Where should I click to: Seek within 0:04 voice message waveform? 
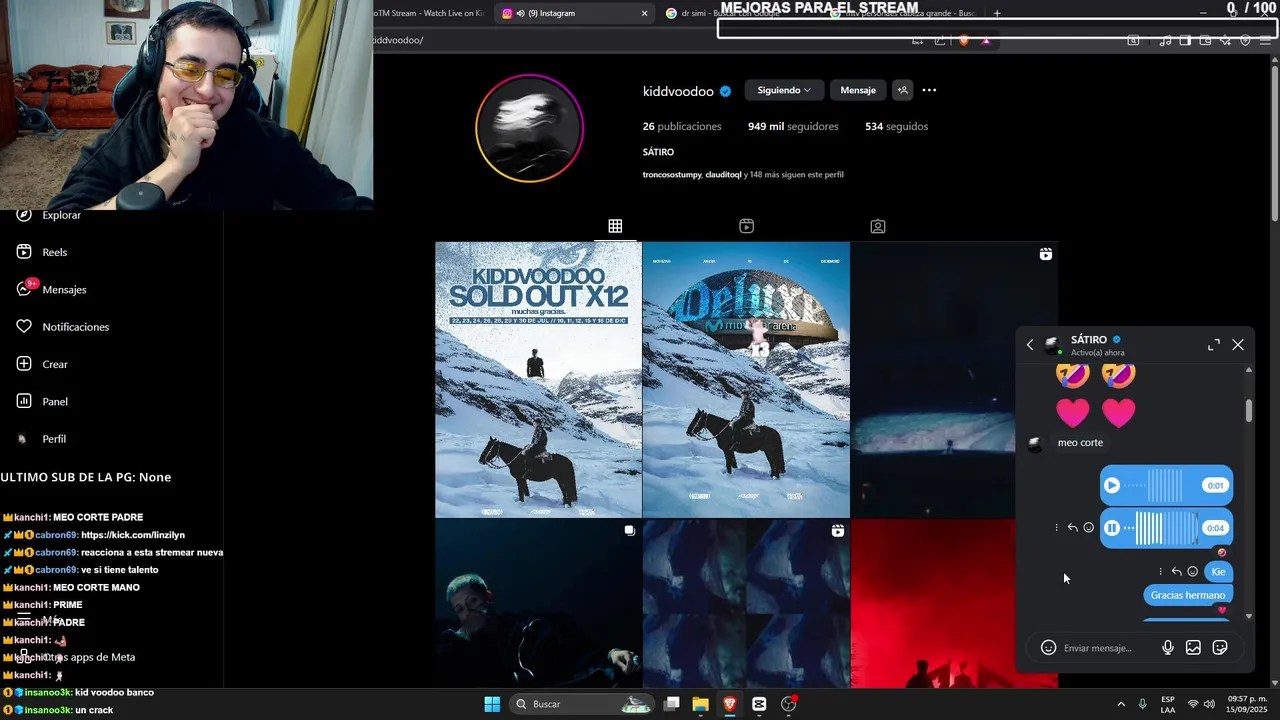tap(1163, 527)
